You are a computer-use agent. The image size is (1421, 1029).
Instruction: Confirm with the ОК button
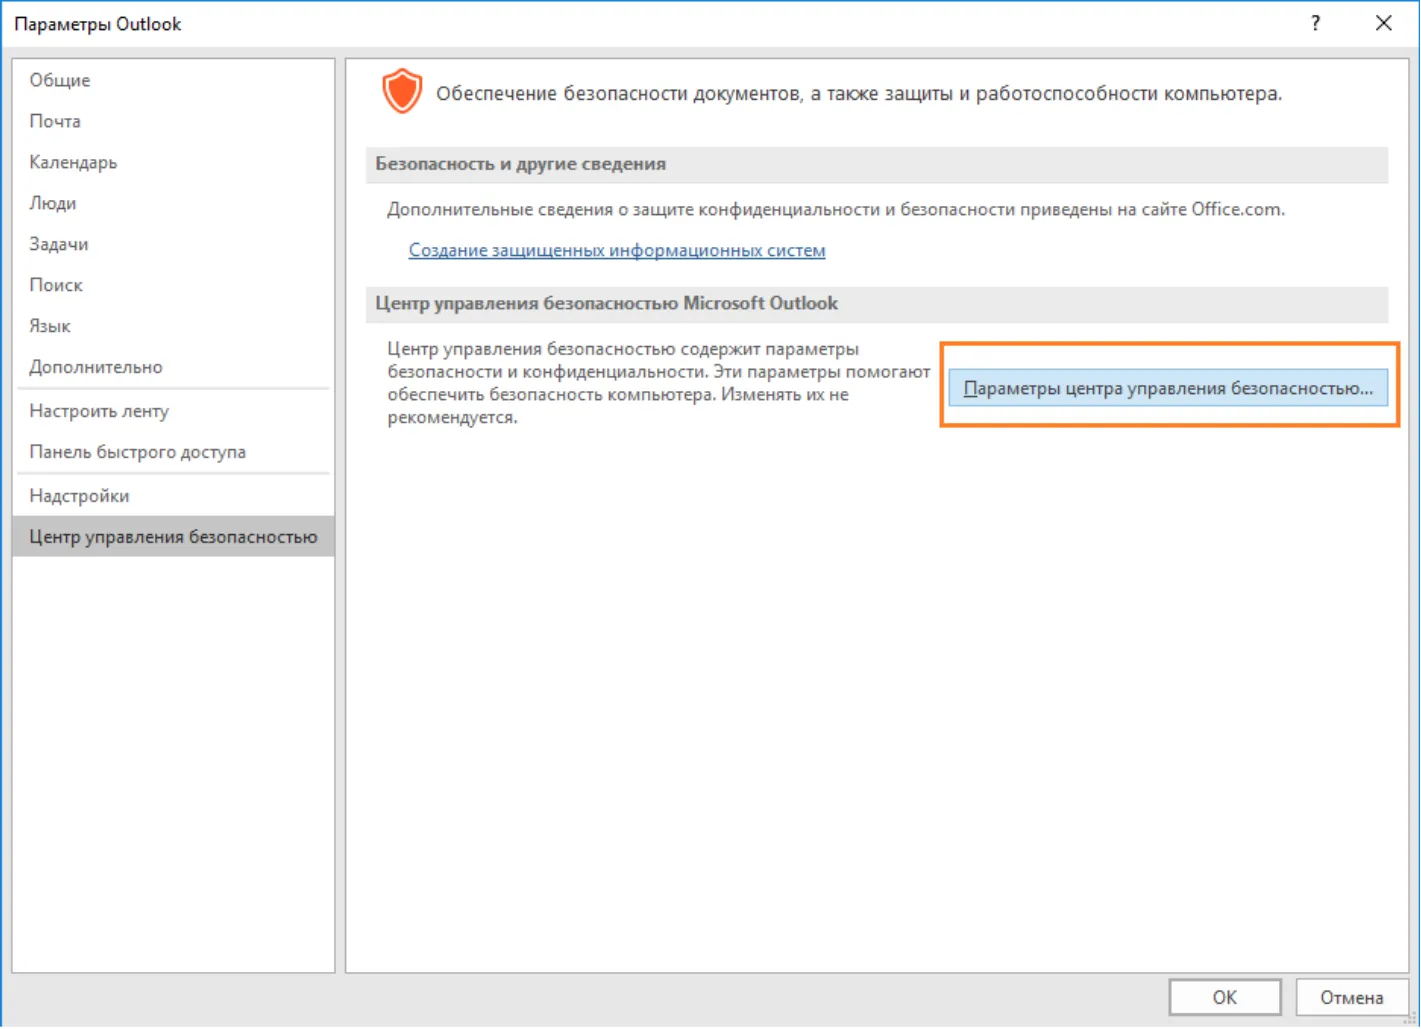[1225, 997]
